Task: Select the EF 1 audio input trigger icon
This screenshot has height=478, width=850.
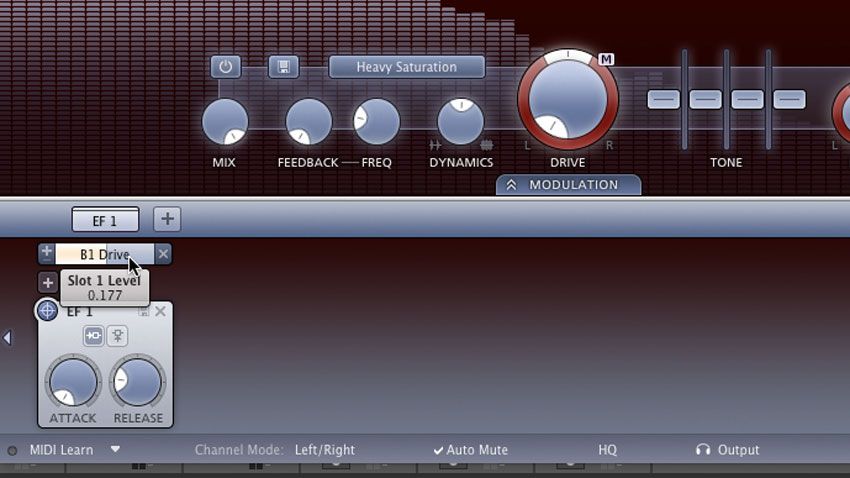Action: click(x=93, y=335)
